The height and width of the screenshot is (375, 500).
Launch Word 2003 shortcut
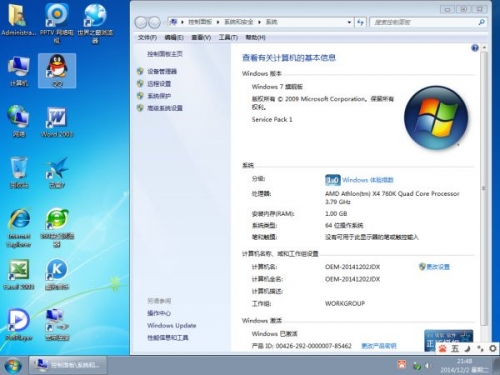tap(57, 121)
